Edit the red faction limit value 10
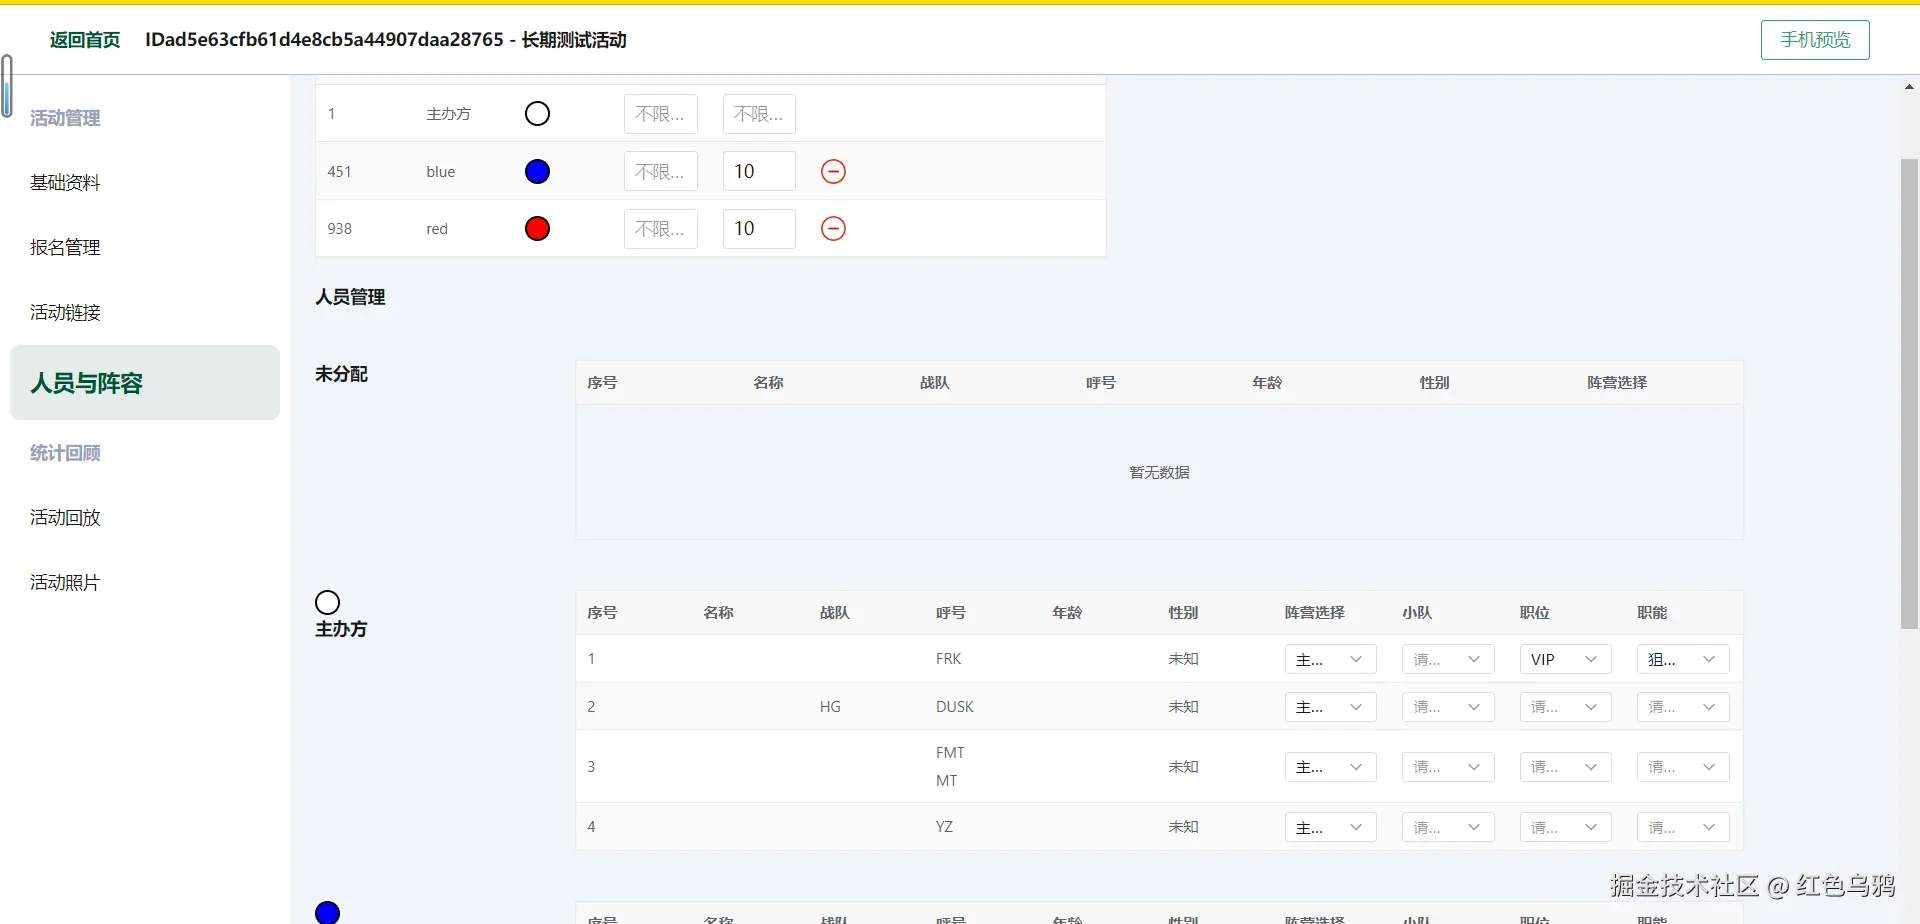This screenshot has width=1920, height=924. 759,229
